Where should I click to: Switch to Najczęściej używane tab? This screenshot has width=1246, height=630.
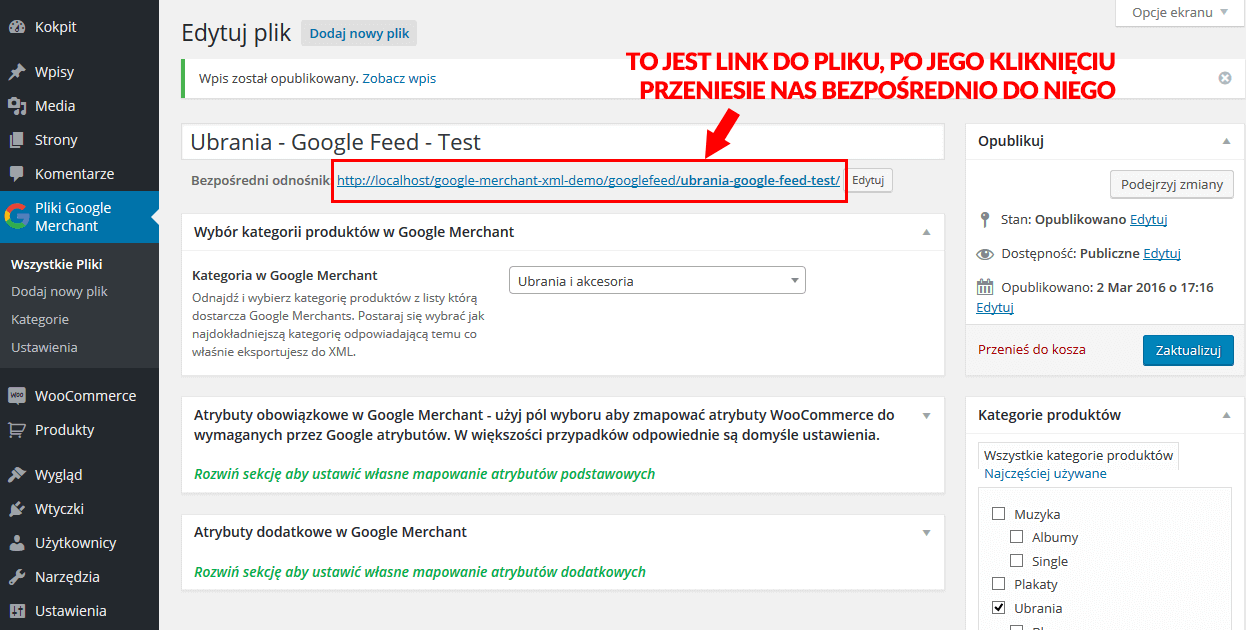click(x=1045, y=474)
